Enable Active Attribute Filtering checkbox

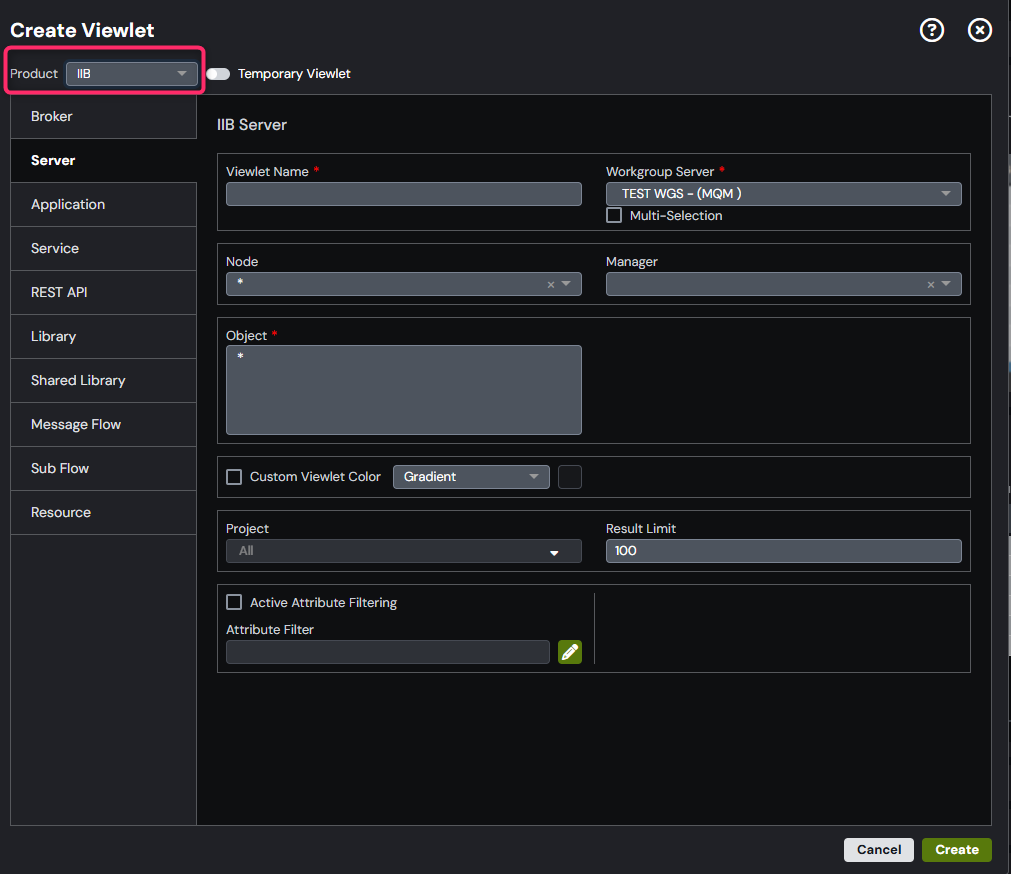pyautogui.click(x=234, y=602)
